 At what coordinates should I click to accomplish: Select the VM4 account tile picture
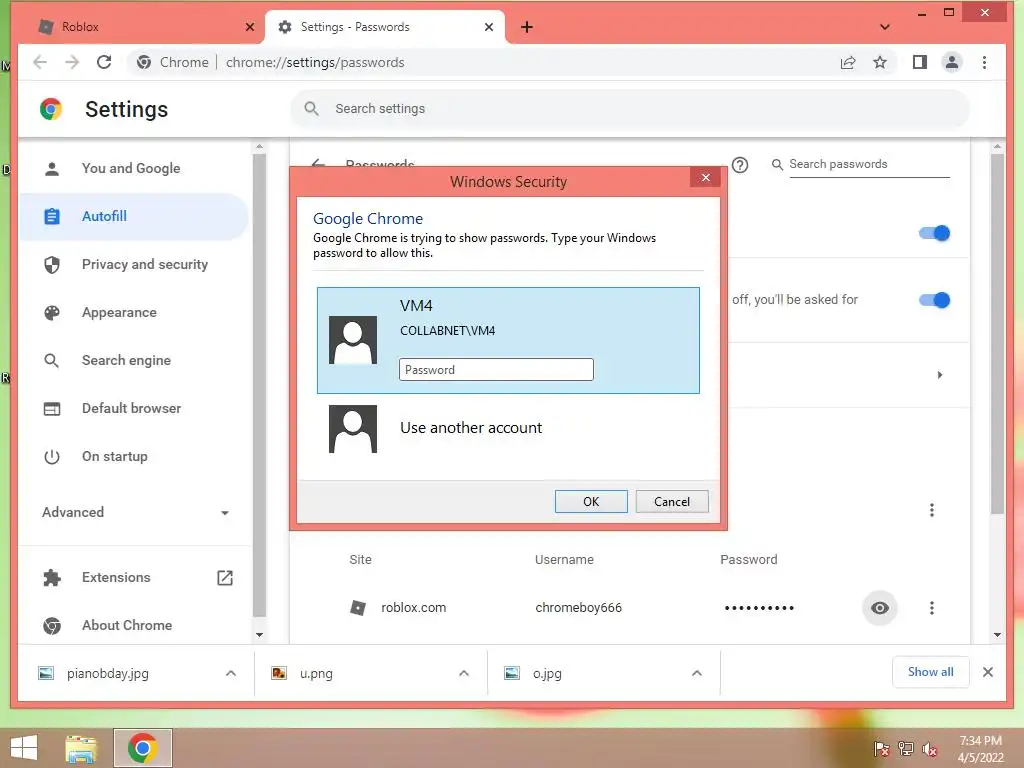353,340
